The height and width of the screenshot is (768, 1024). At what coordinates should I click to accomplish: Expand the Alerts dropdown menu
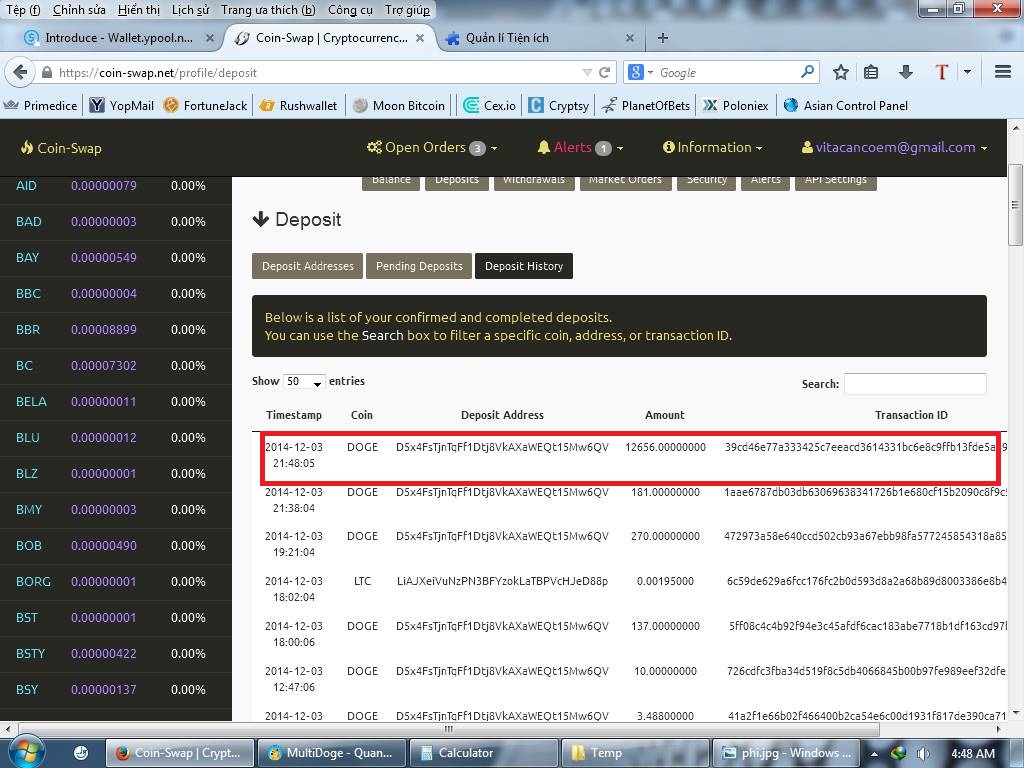[580, 147]
